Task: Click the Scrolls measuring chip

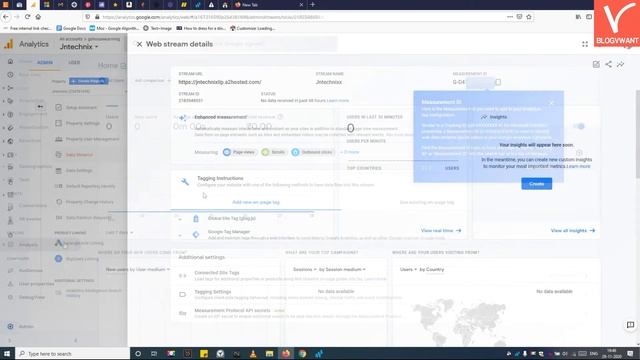Action: tap(274, 152)
